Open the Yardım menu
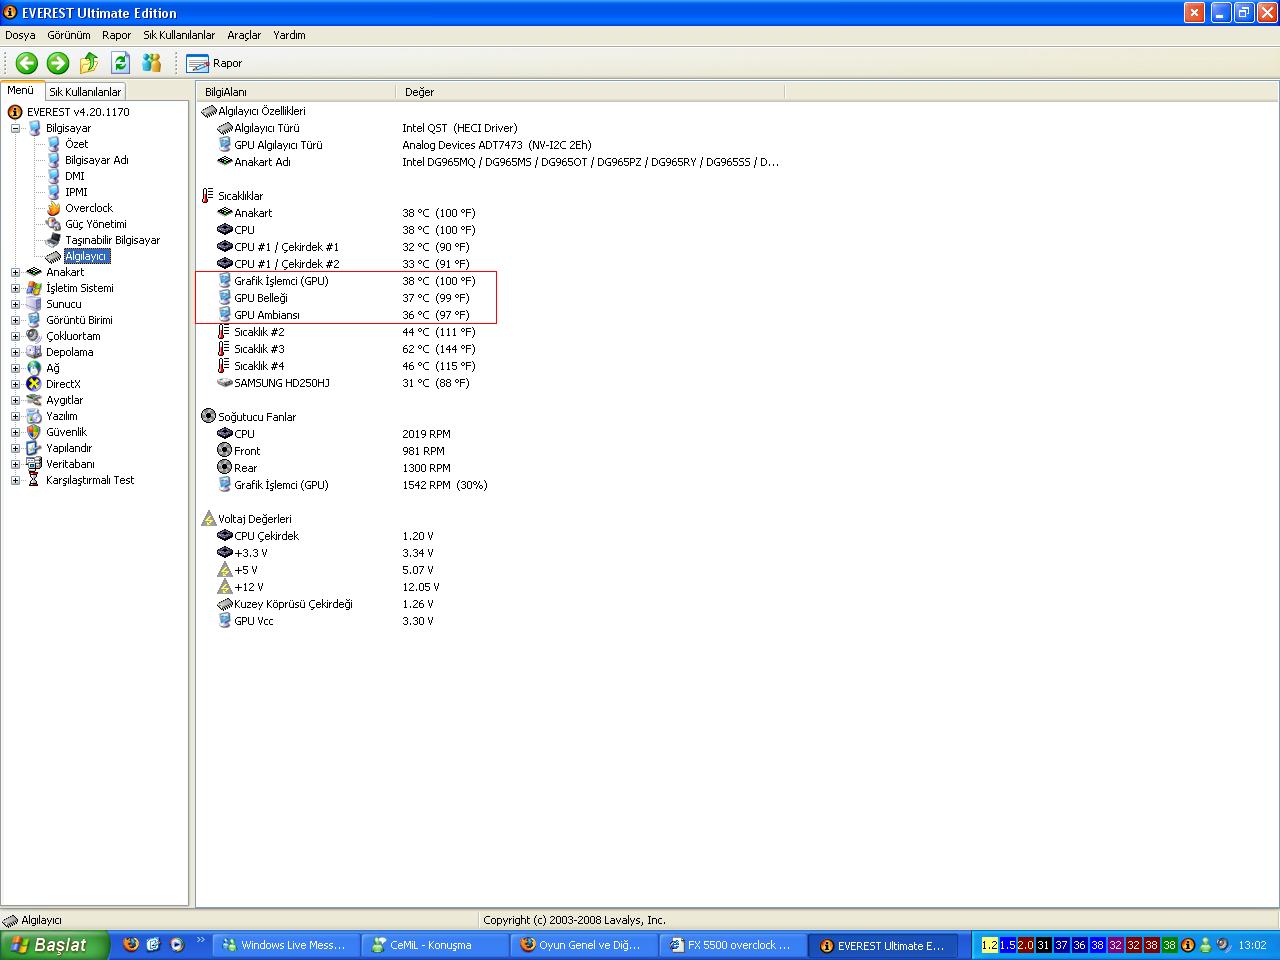Viewport: 1280px width, 960px height. click(x=289, y=35)
